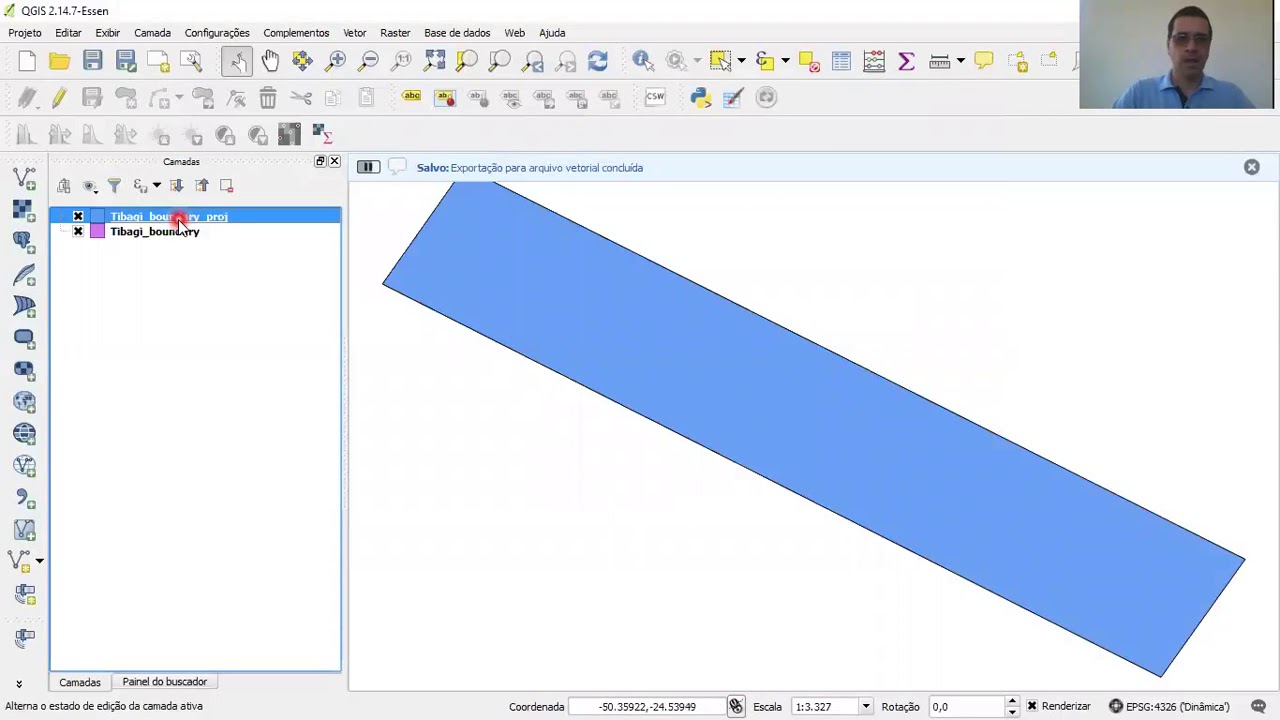Activate the Zoom Out magnifier tool

click(x=369, y=62)
